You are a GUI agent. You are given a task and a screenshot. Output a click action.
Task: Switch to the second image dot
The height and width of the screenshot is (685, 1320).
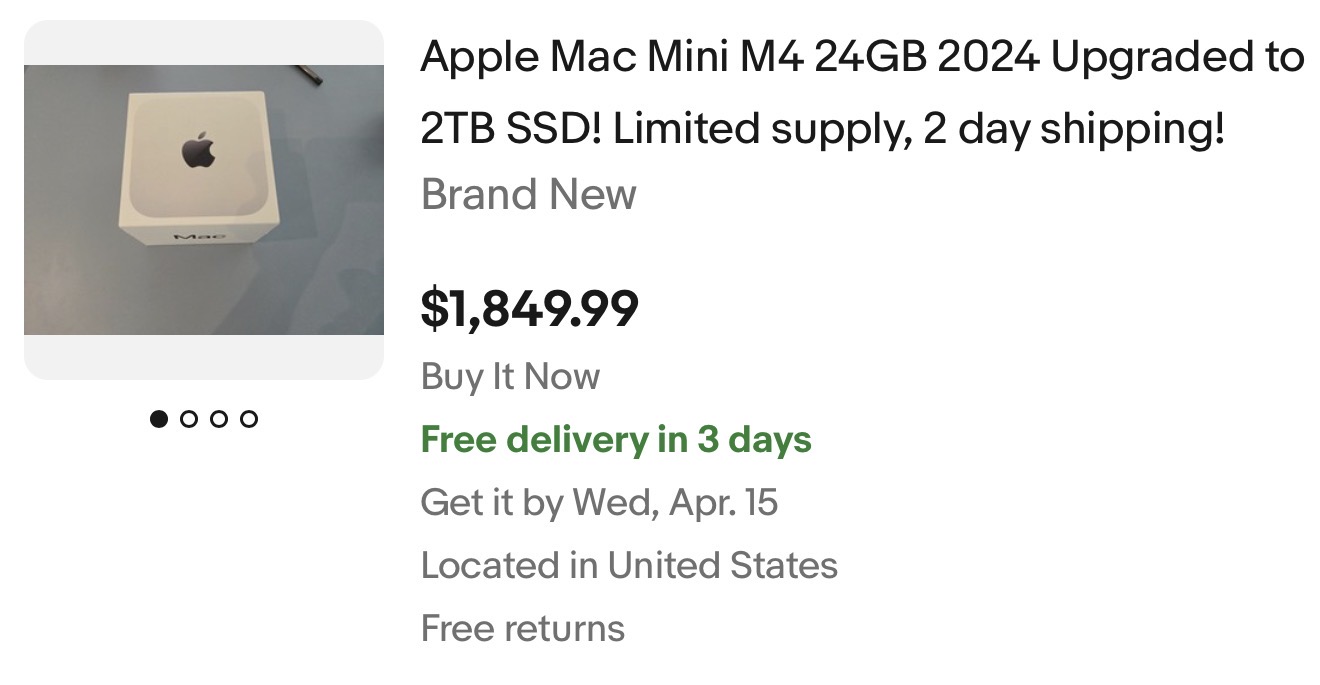[189, 419]
